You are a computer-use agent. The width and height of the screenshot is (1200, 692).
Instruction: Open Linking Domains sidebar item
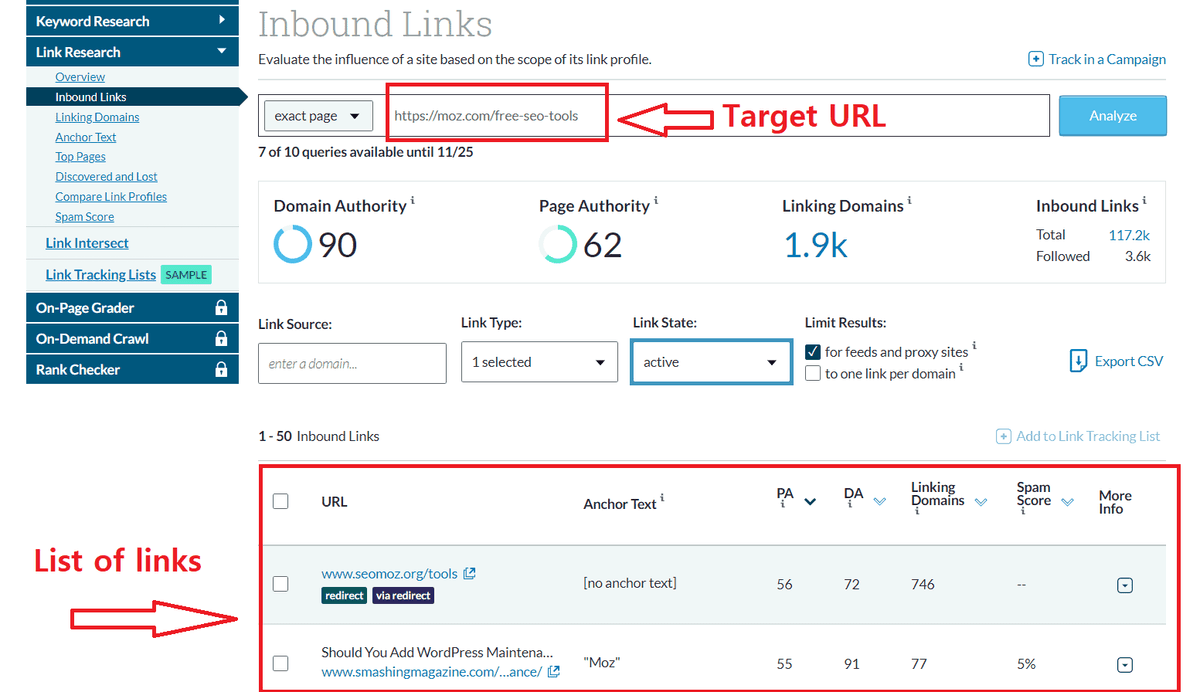point(97,117)
